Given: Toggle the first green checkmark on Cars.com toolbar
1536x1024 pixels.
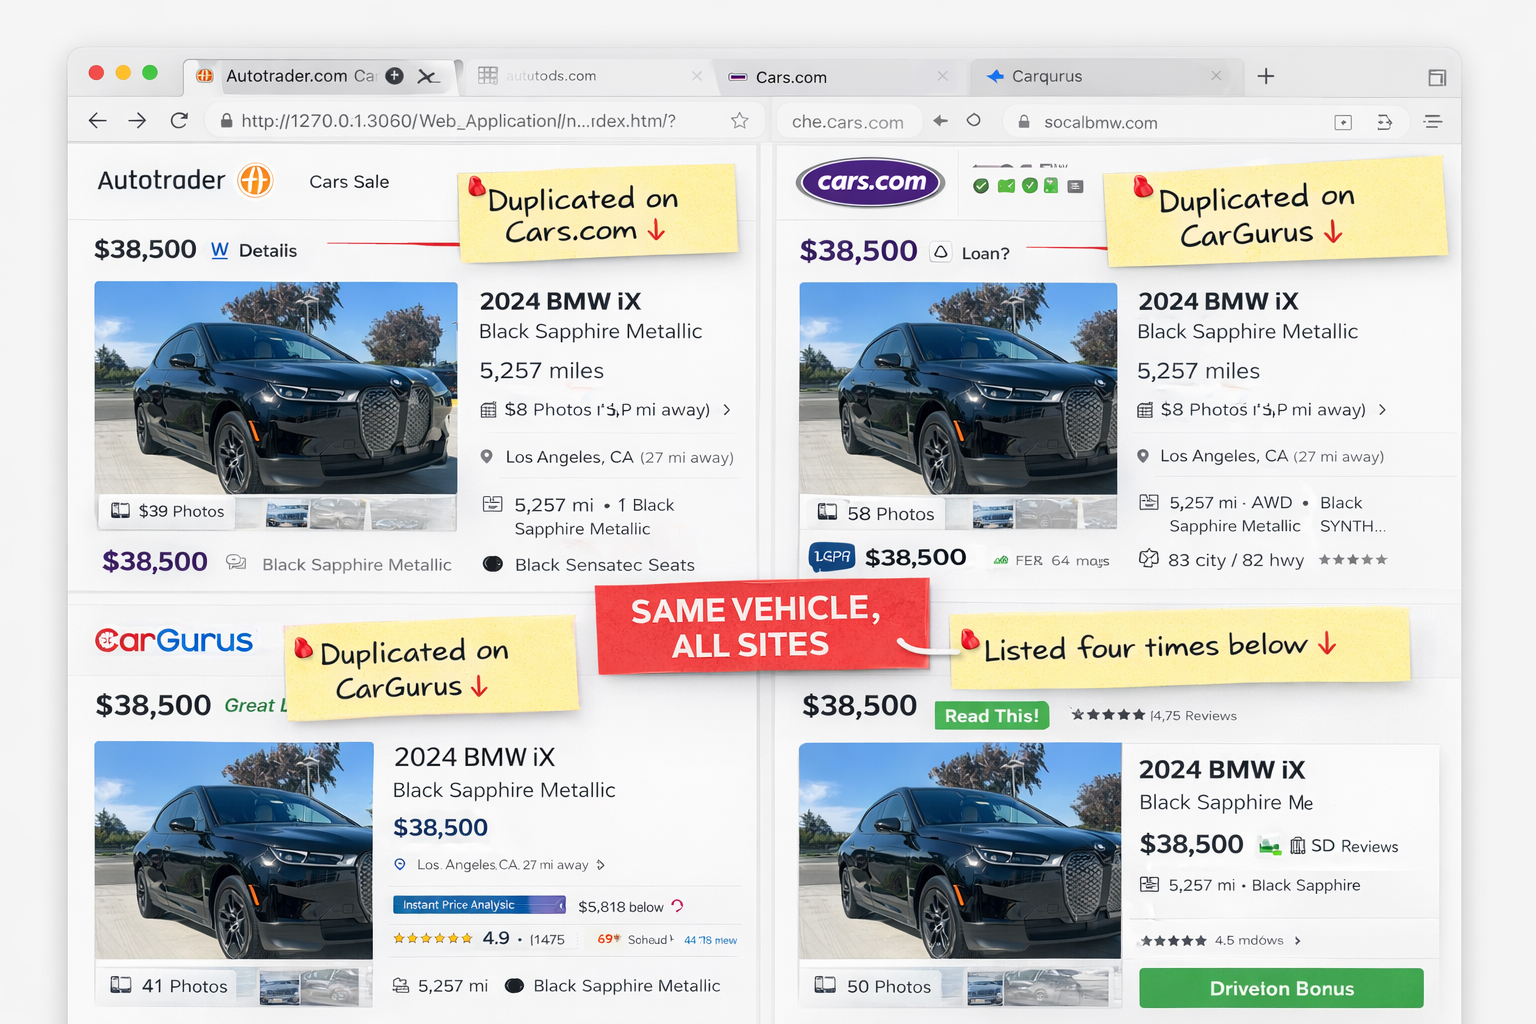Looking at the screenshot, I should (981, 185).
